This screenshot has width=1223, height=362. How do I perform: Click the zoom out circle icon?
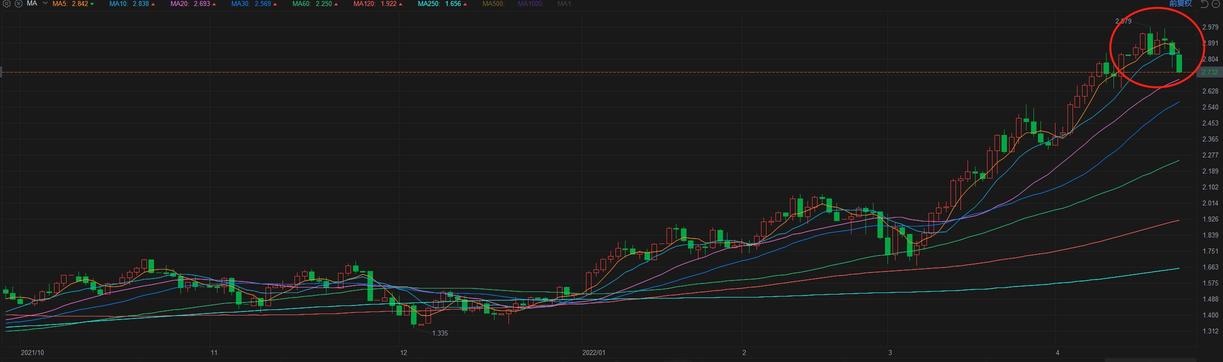pos(1216,4)
